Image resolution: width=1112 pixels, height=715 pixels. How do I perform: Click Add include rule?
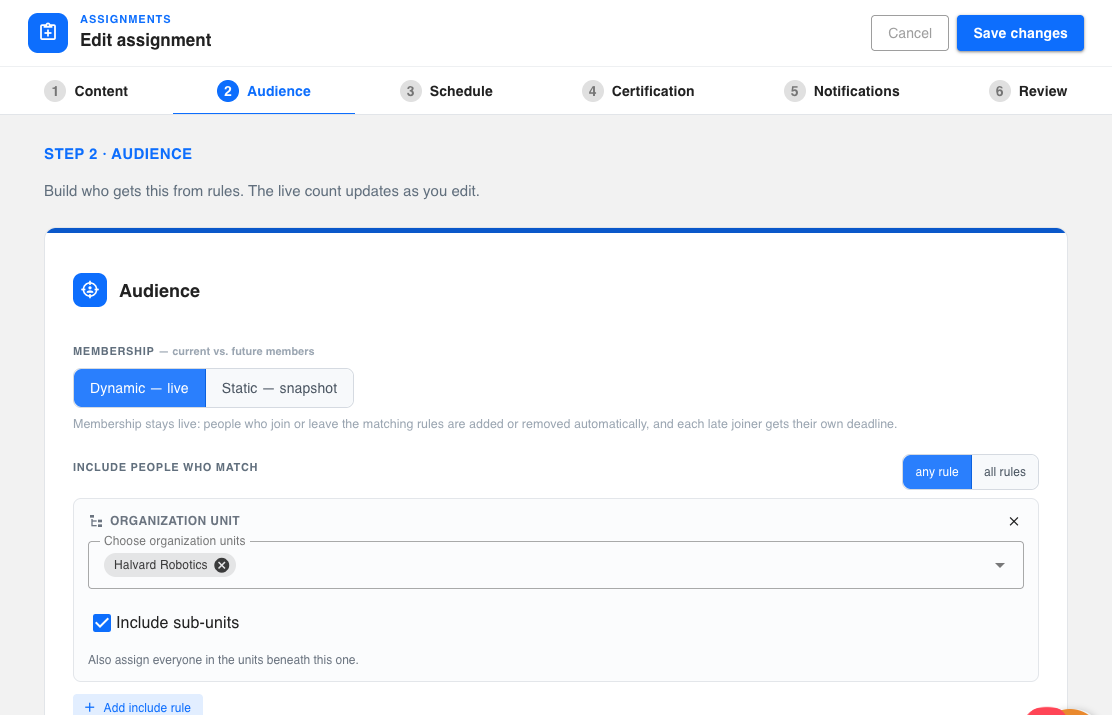pyautogui.click(x=138, y=707)
